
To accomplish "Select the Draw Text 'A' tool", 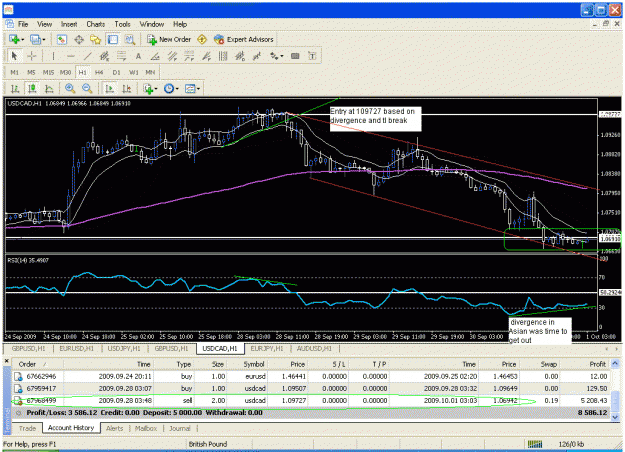I will click(138, 56).
